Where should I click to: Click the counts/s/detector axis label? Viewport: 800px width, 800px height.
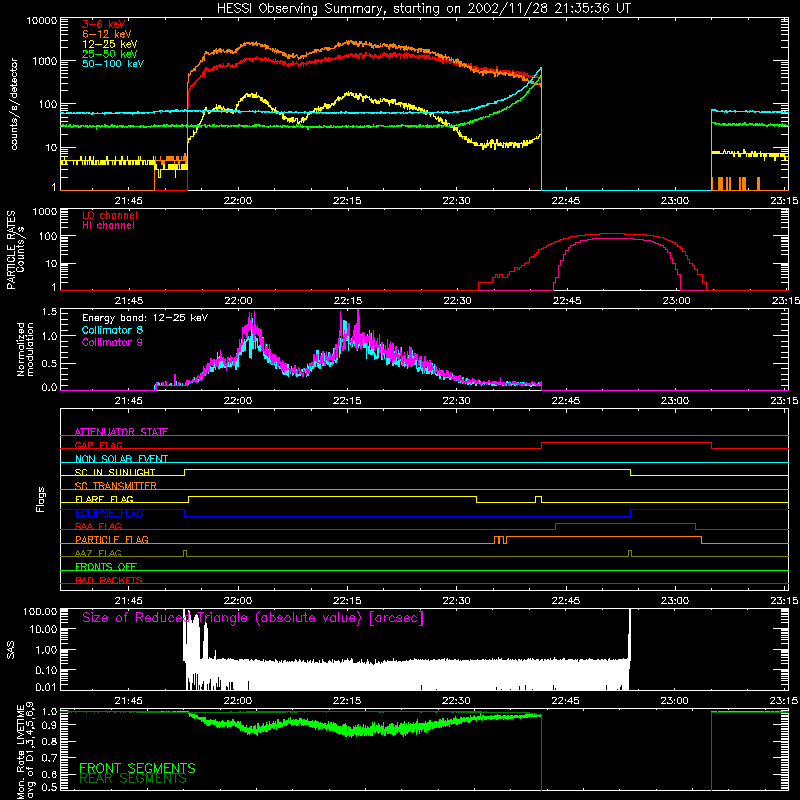pyautogui.click(x=14, y=104)
